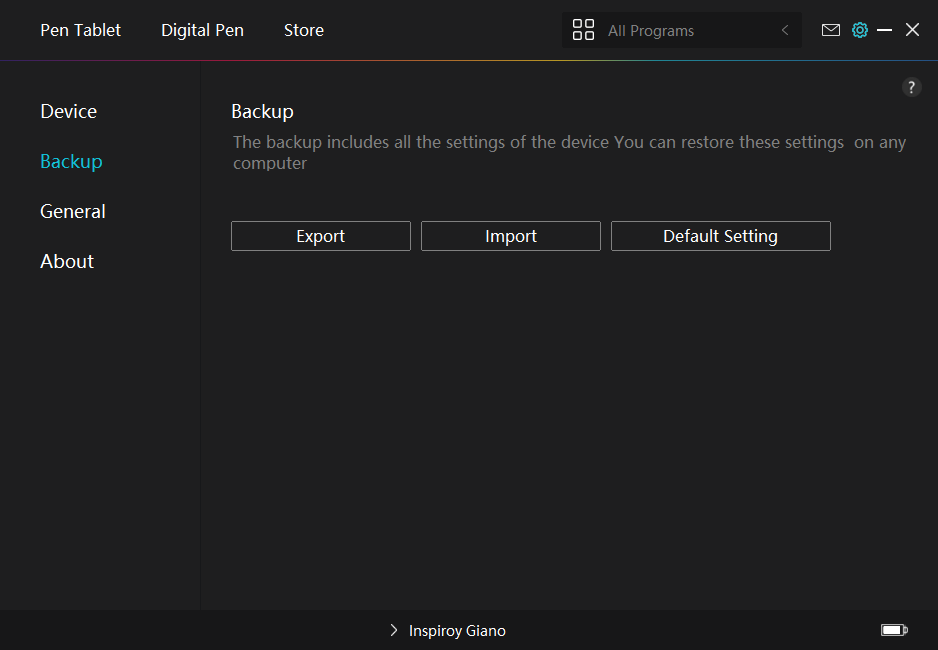Viewport: 938px width, 650px height.
Task: Collapse the program list with left chevron
Action: pos(785,31)
